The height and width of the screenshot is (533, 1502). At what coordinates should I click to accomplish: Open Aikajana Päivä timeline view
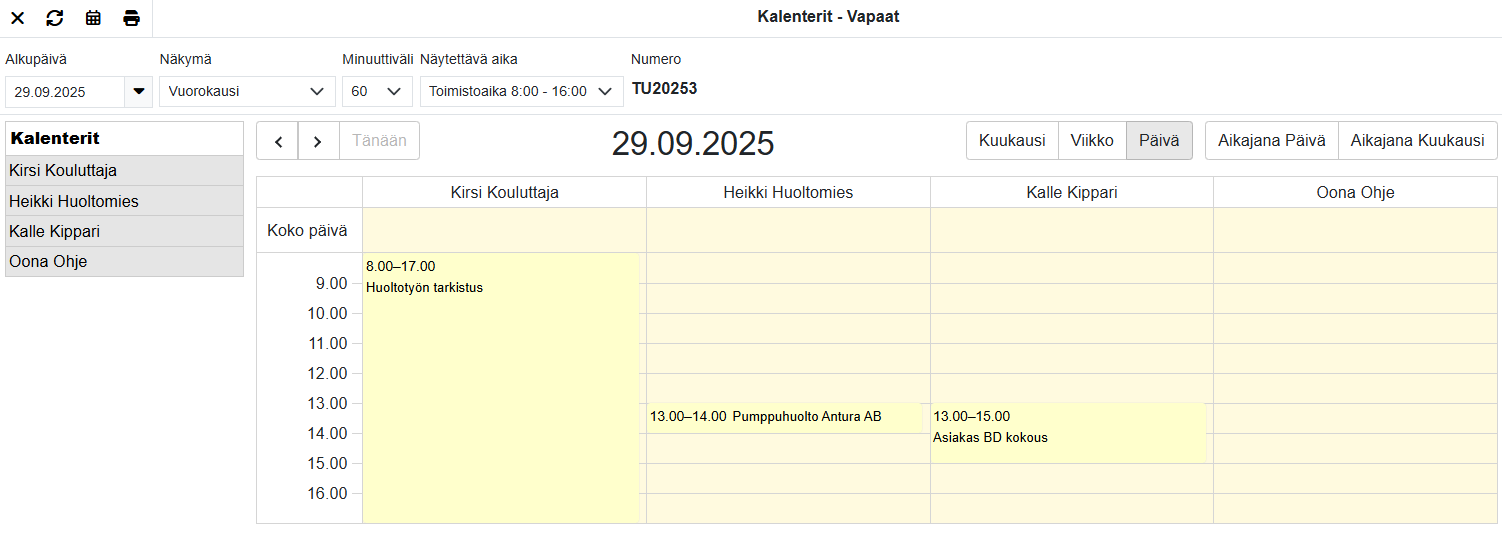(1271, 141)
